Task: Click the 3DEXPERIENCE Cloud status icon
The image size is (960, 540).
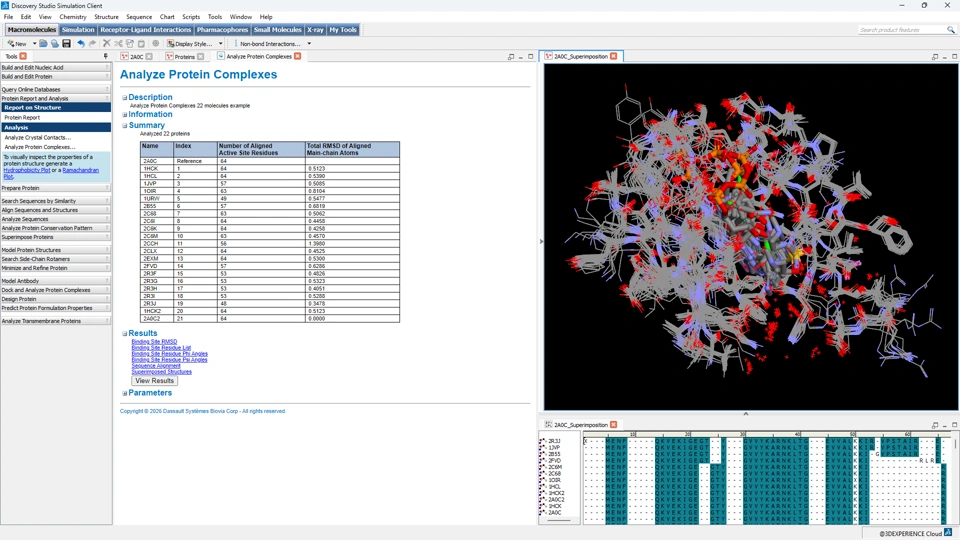Action: click(948, 533)
